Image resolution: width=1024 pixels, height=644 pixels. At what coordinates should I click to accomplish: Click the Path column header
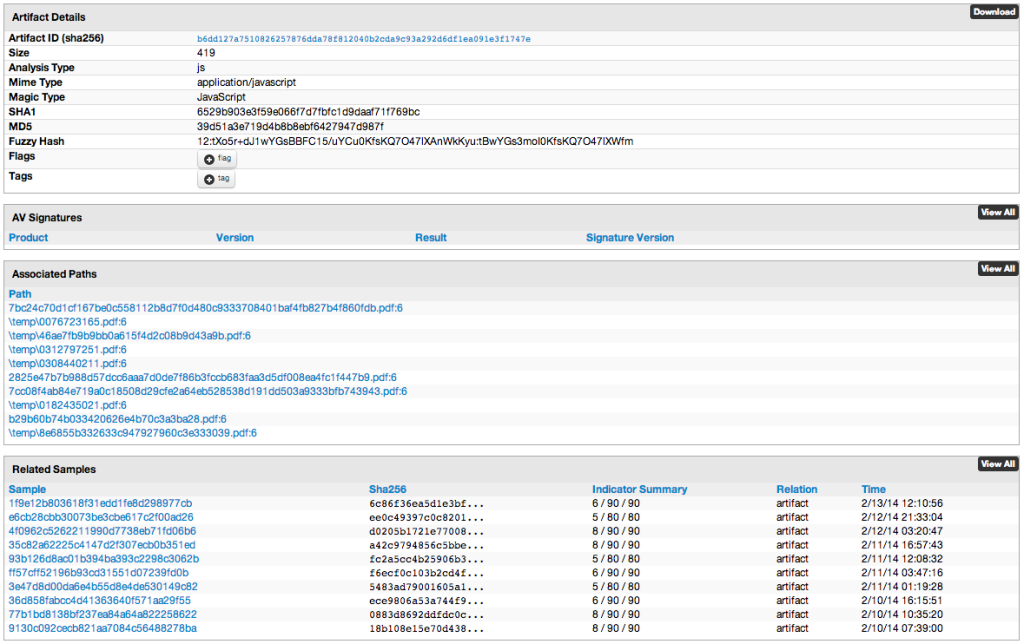pyautogui.click(x=20, y=294)
